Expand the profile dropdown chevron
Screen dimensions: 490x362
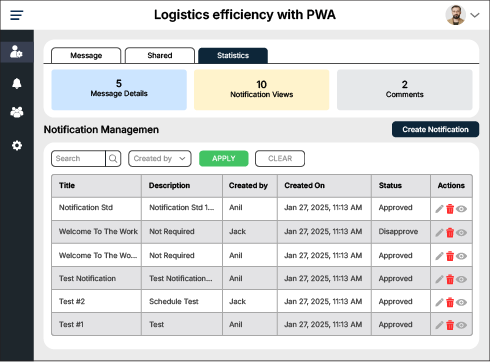[x=475, y=15]
